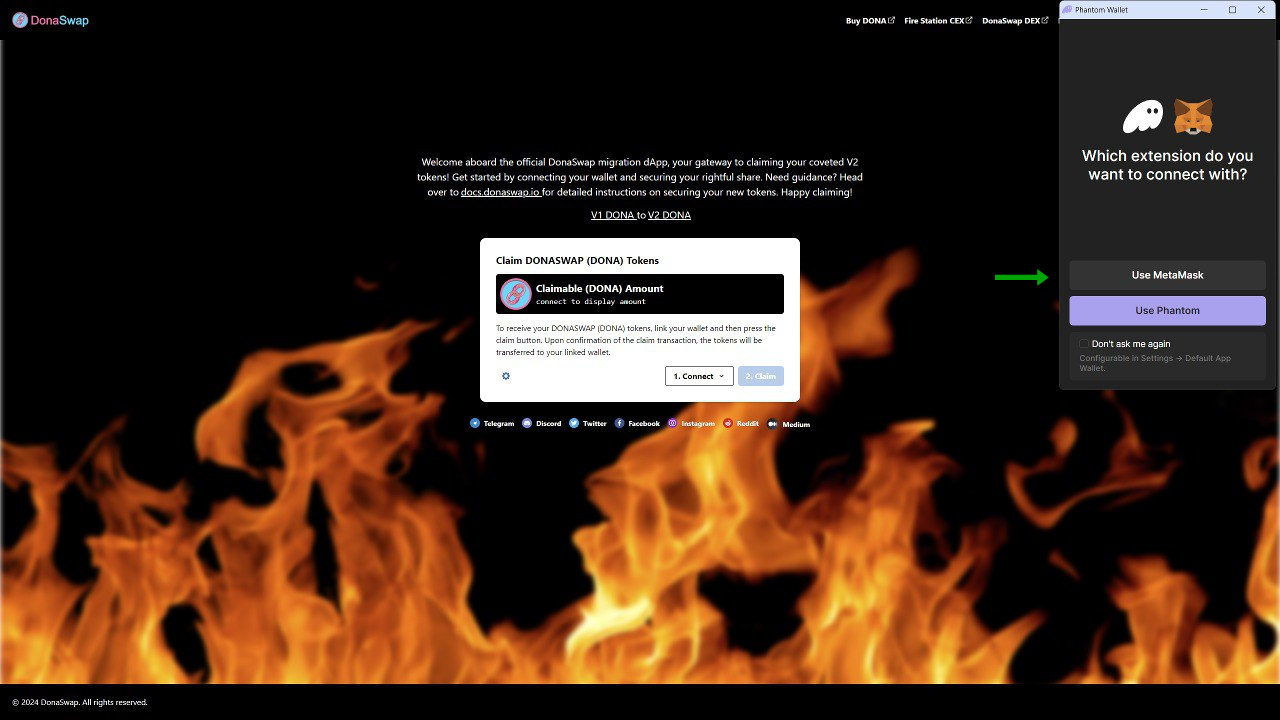
Task: Enable Don't ask me again checkbox
Action: [1084, 343]
